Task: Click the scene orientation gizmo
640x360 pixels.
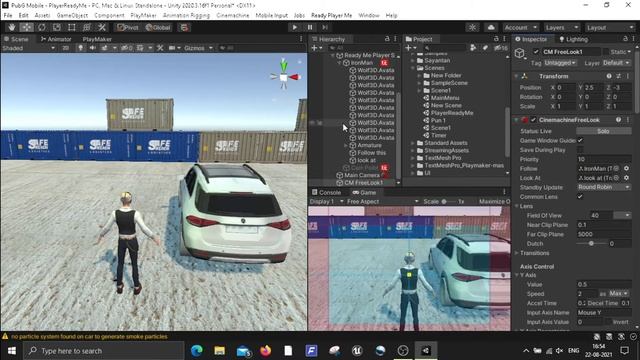Action: (284, 76)
